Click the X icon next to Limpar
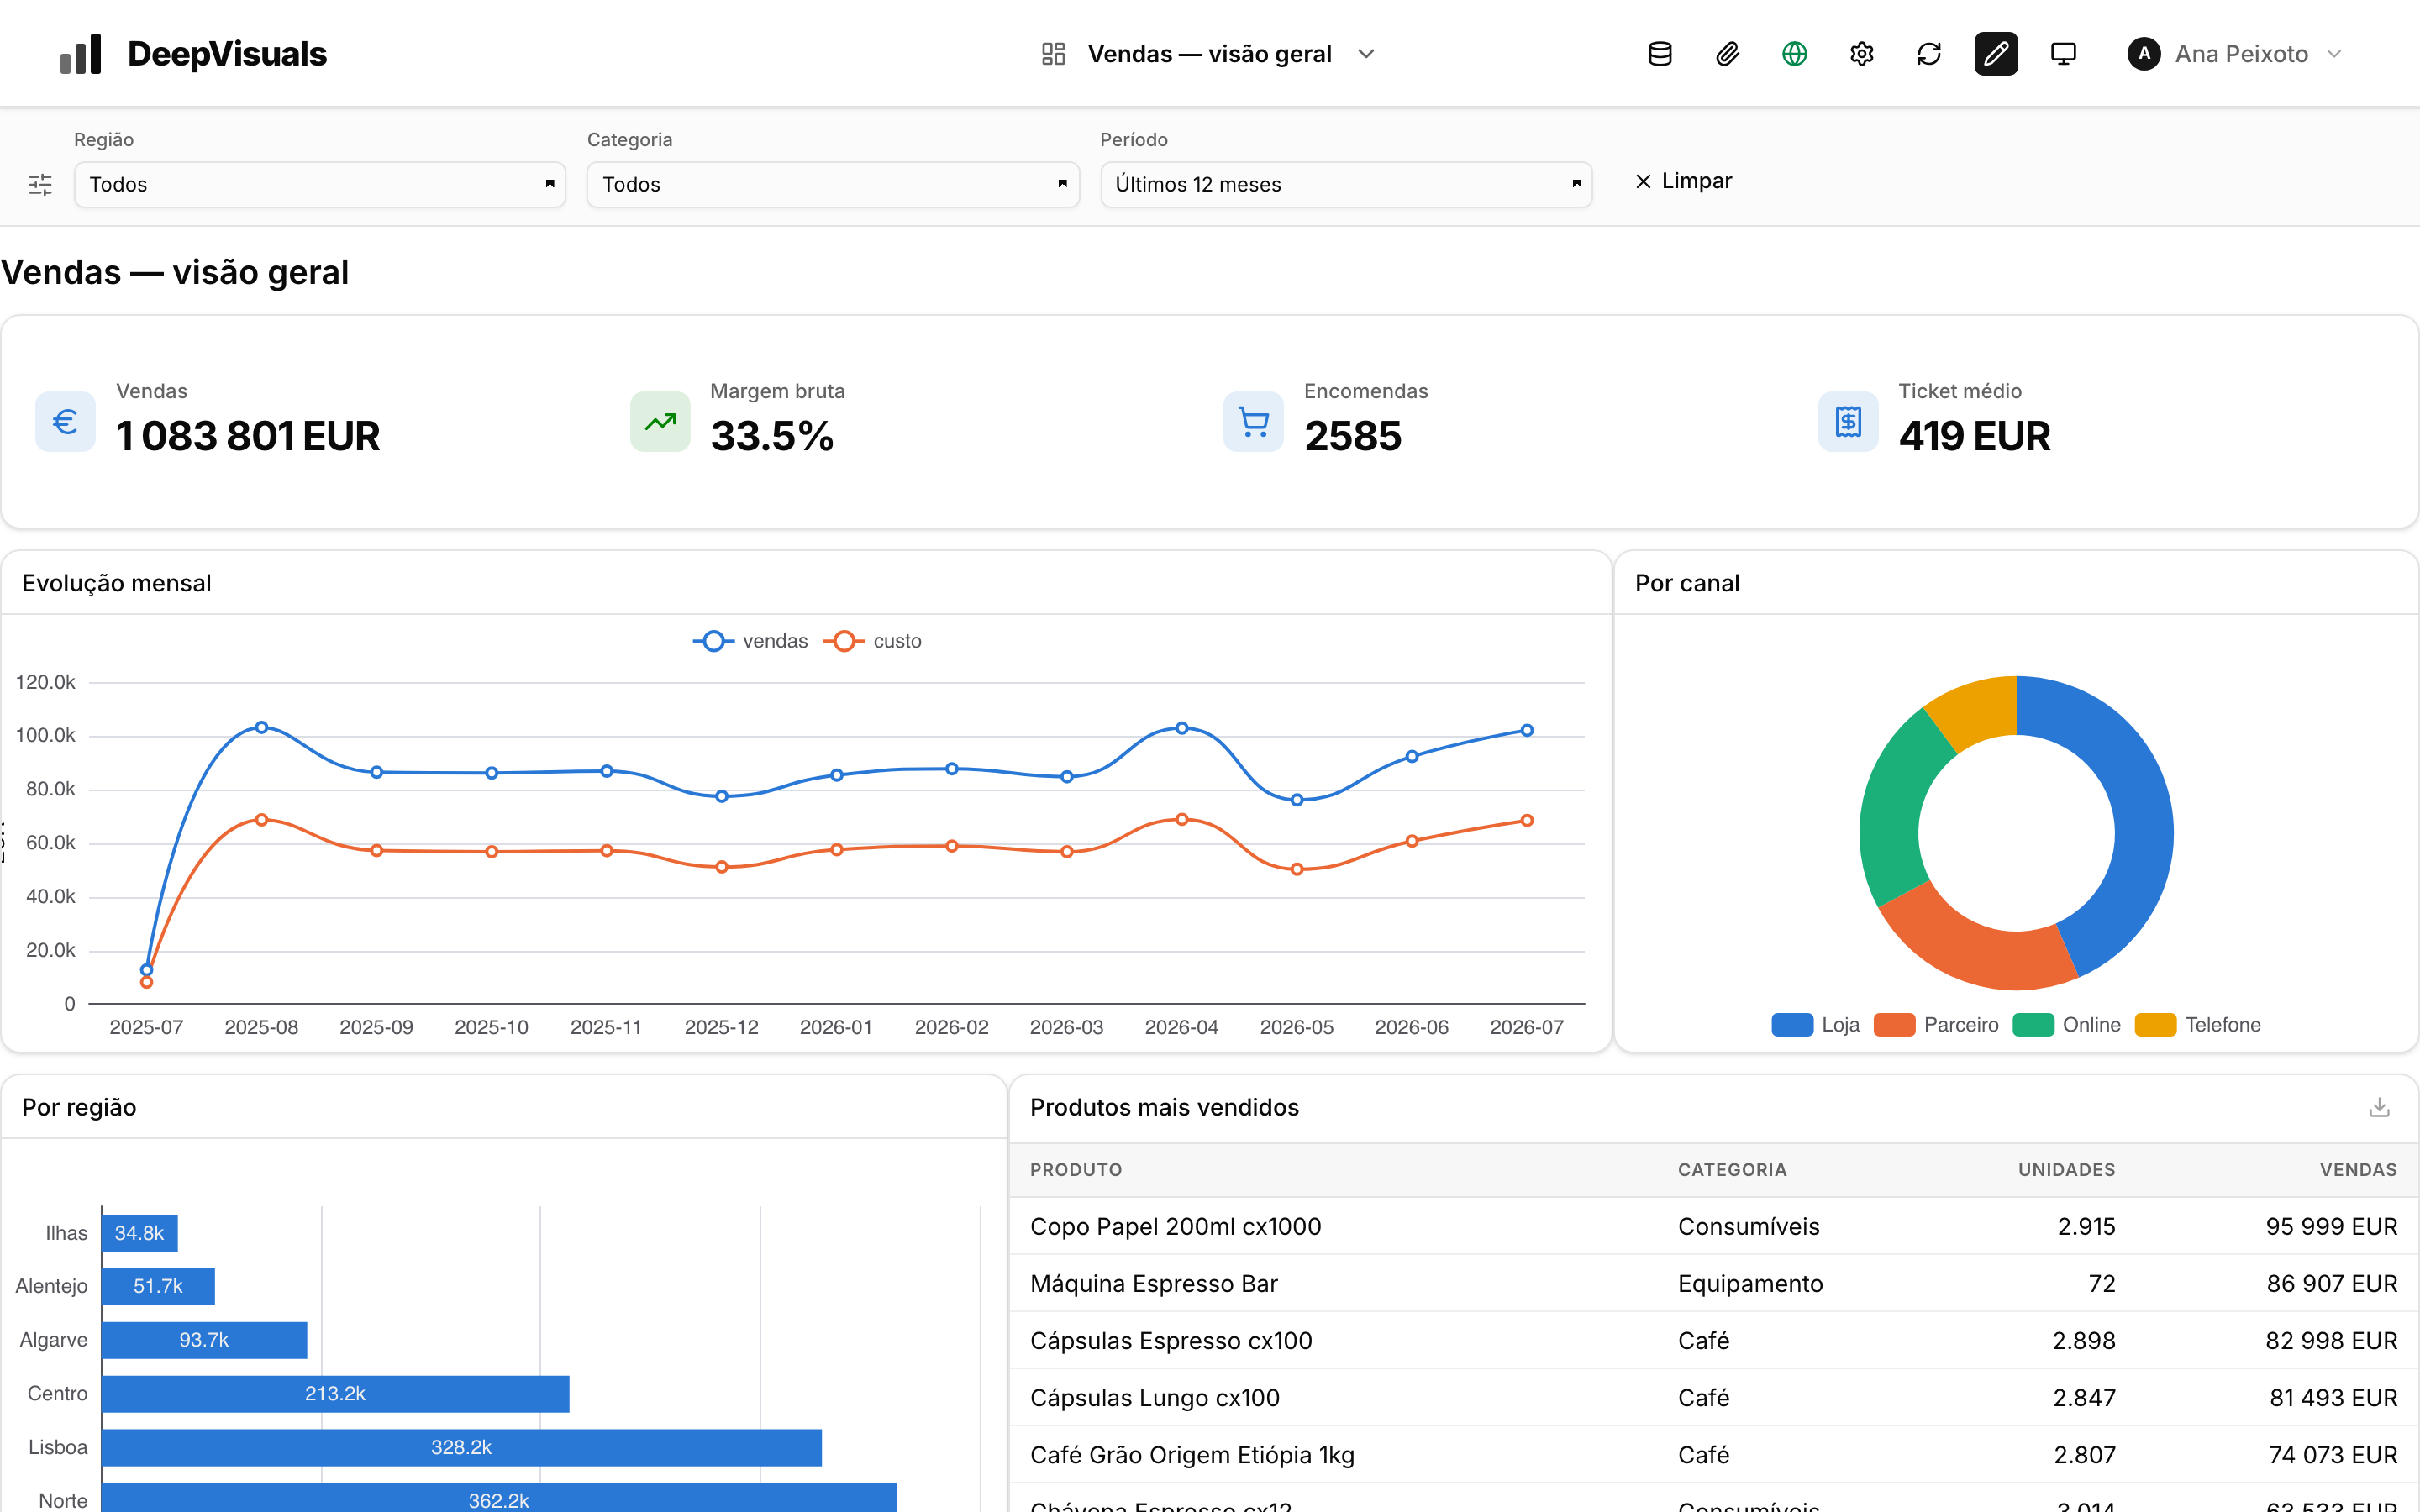This screenshot has height=1512, width=2420. [1643, 181]
